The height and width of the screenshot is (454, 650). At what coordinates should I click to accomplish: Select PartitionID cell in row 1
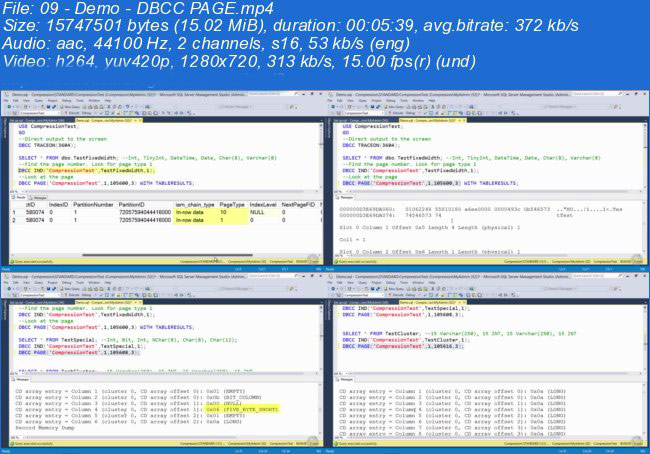tap(145, 212)
